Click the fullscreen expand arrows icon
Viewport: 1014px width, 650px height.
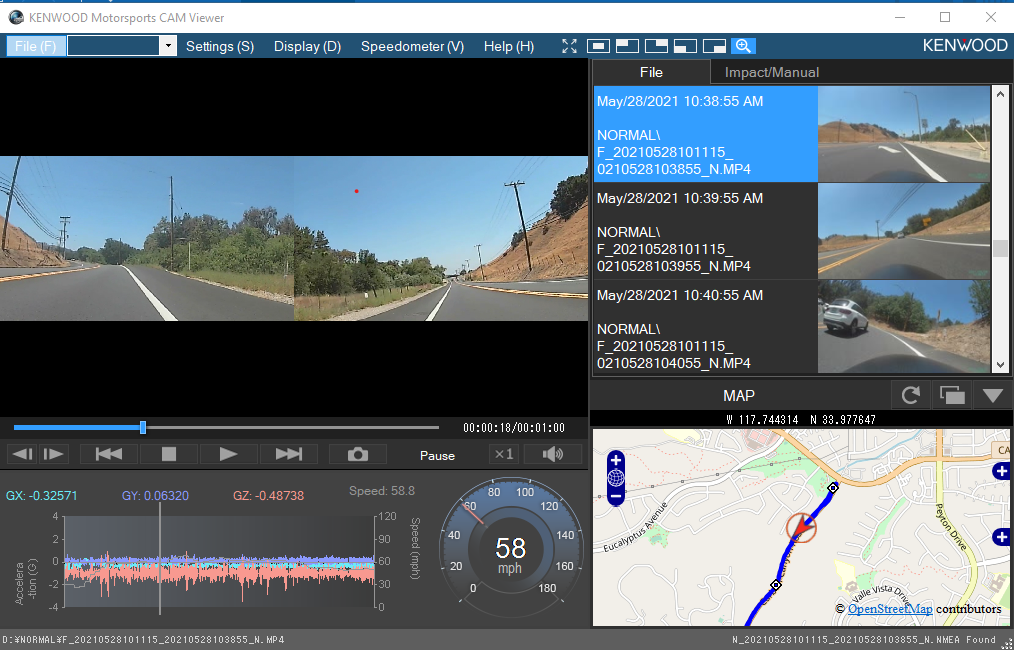[x=570, y=46]
